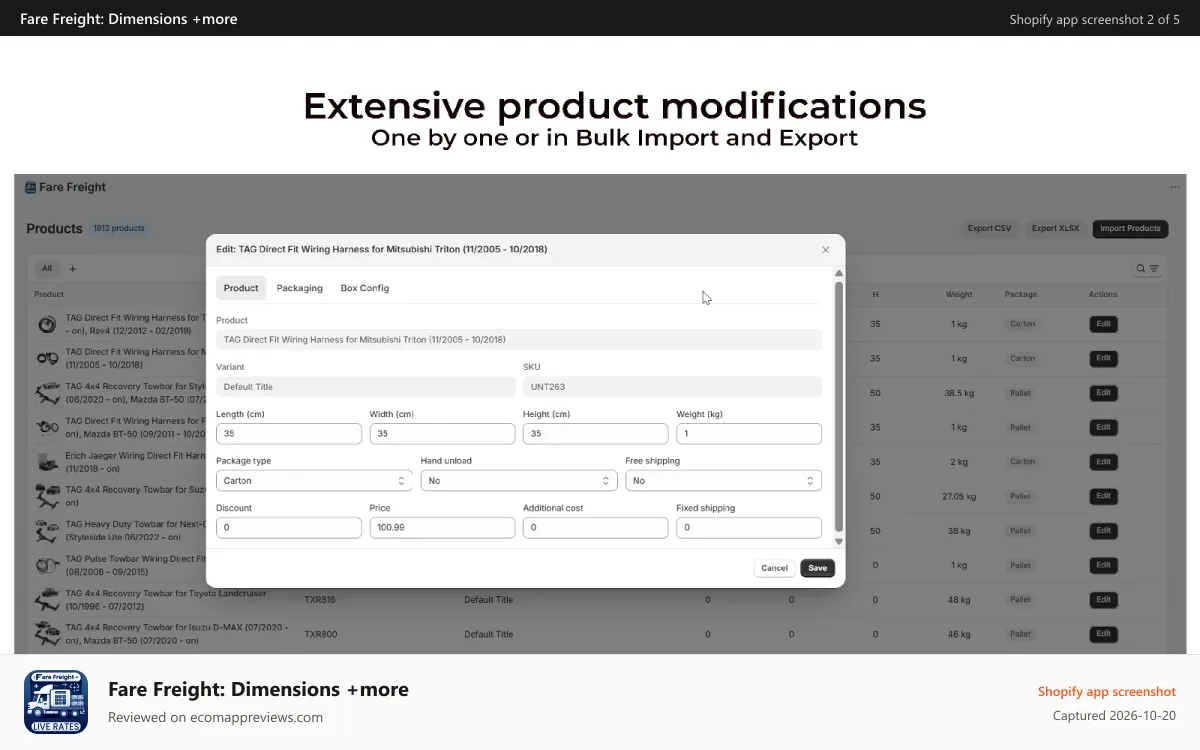1200x750 pixels.
Task: Click thumbnail of Toyota Landcruiser Recovery Towbar
Action: (x=47, y=600)
